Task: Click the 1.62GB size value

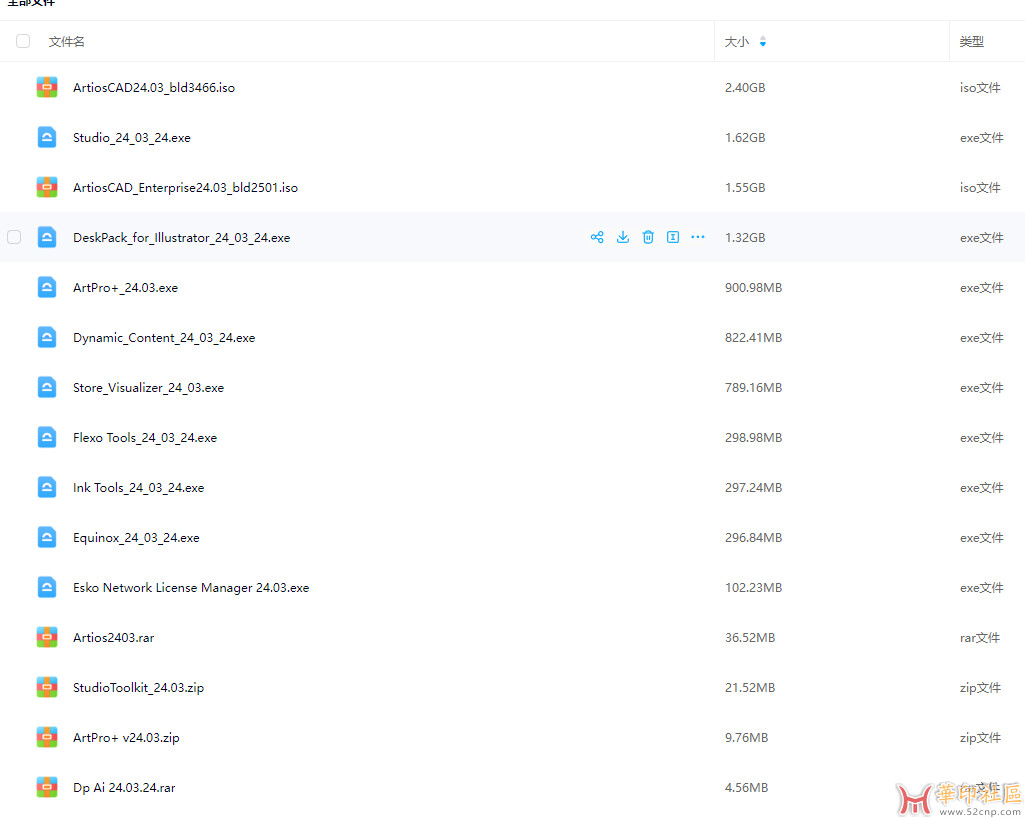Action: coord(745,137)
